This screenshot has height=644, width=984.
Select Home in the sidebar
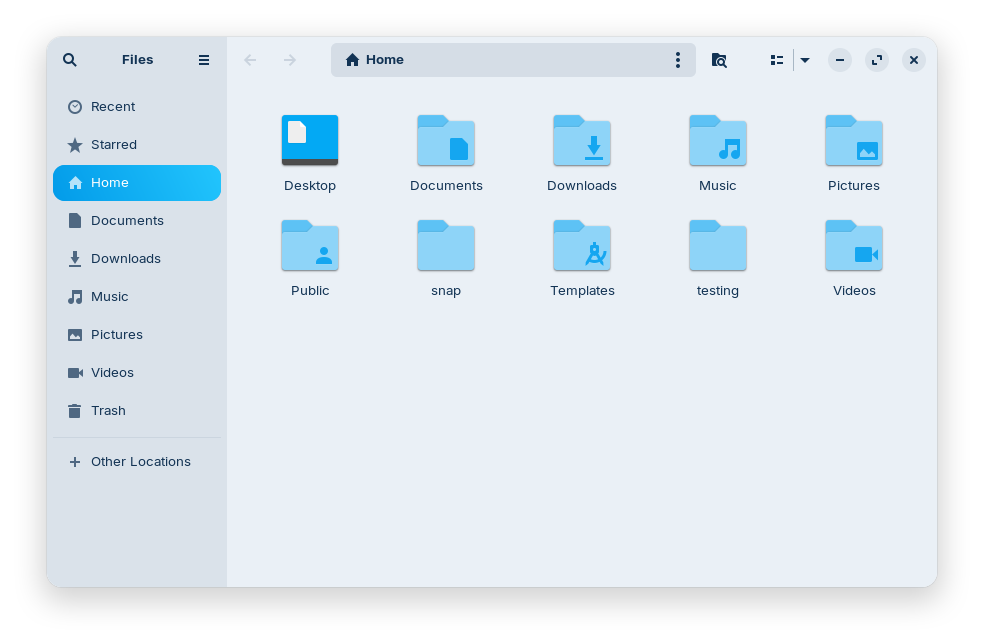[137, 183]
